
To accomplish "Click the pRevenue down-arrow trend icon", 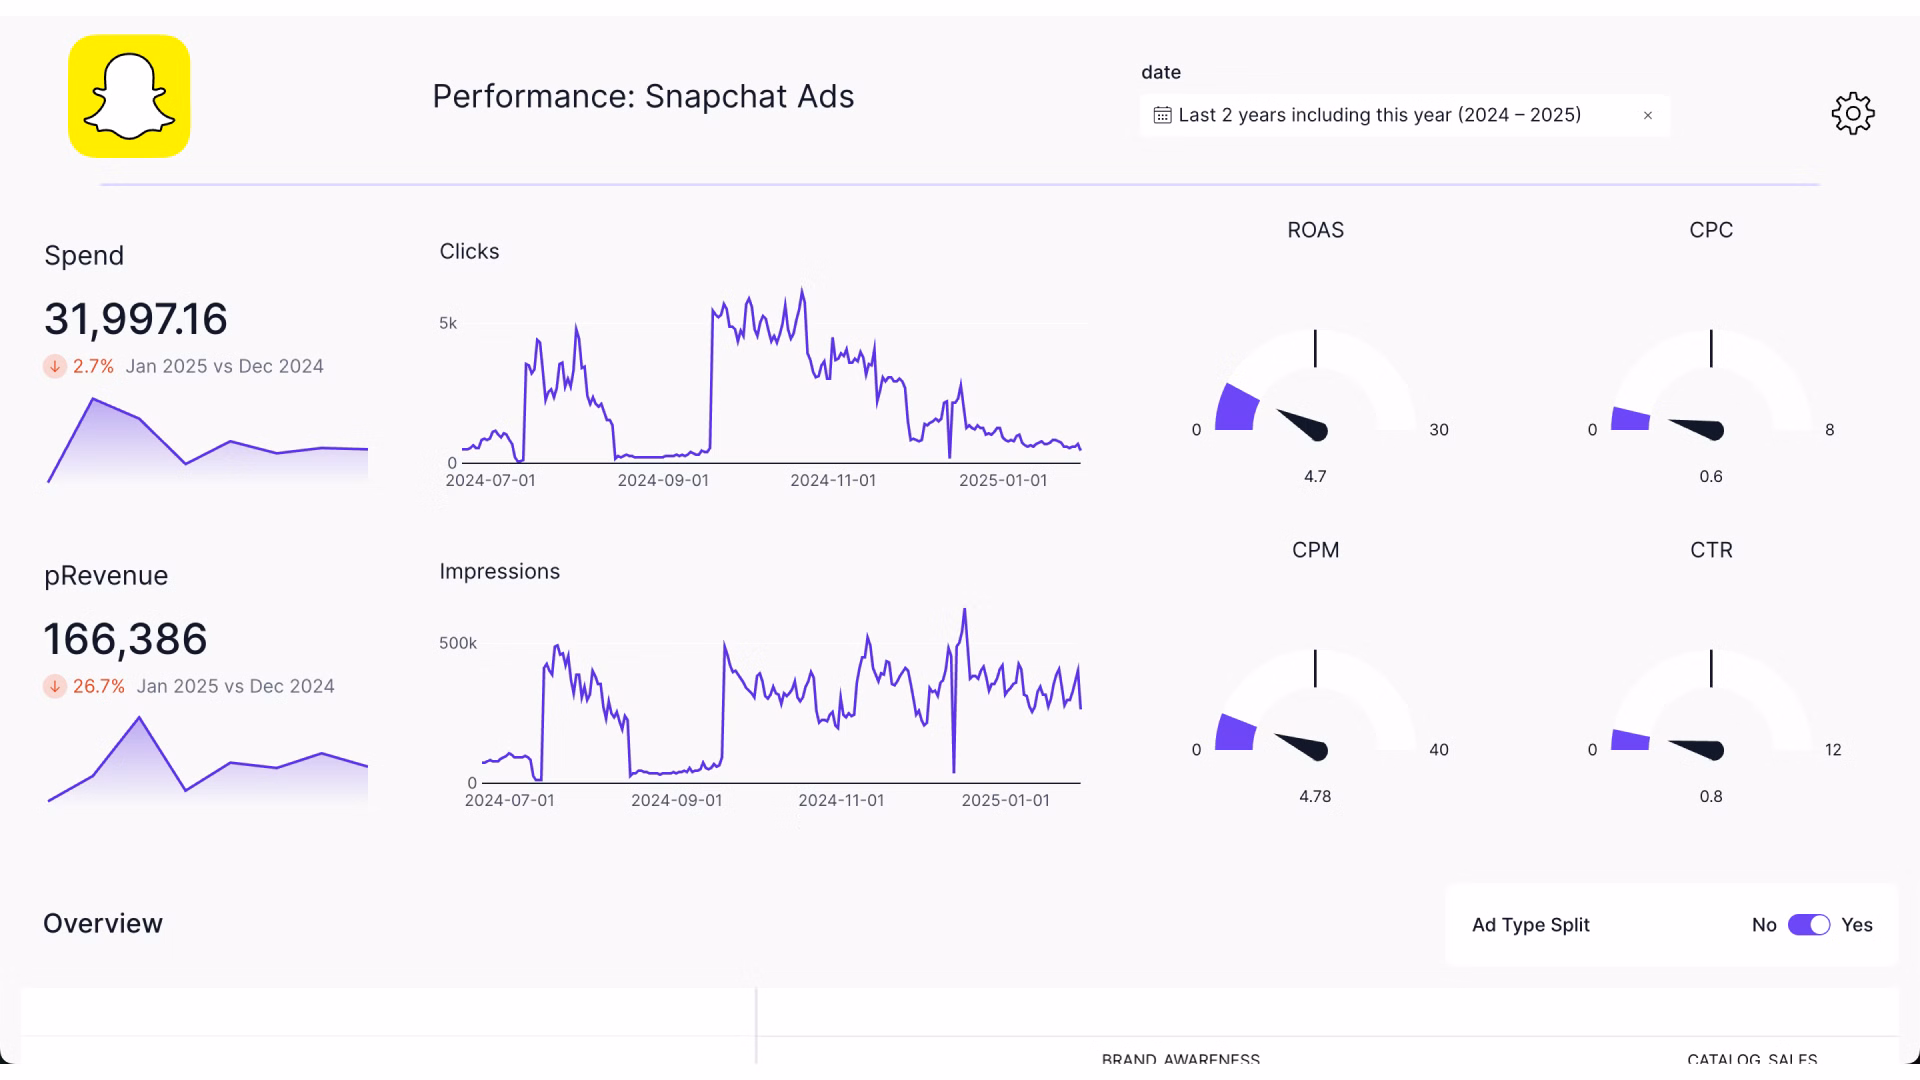I will (x=55, y=687).
